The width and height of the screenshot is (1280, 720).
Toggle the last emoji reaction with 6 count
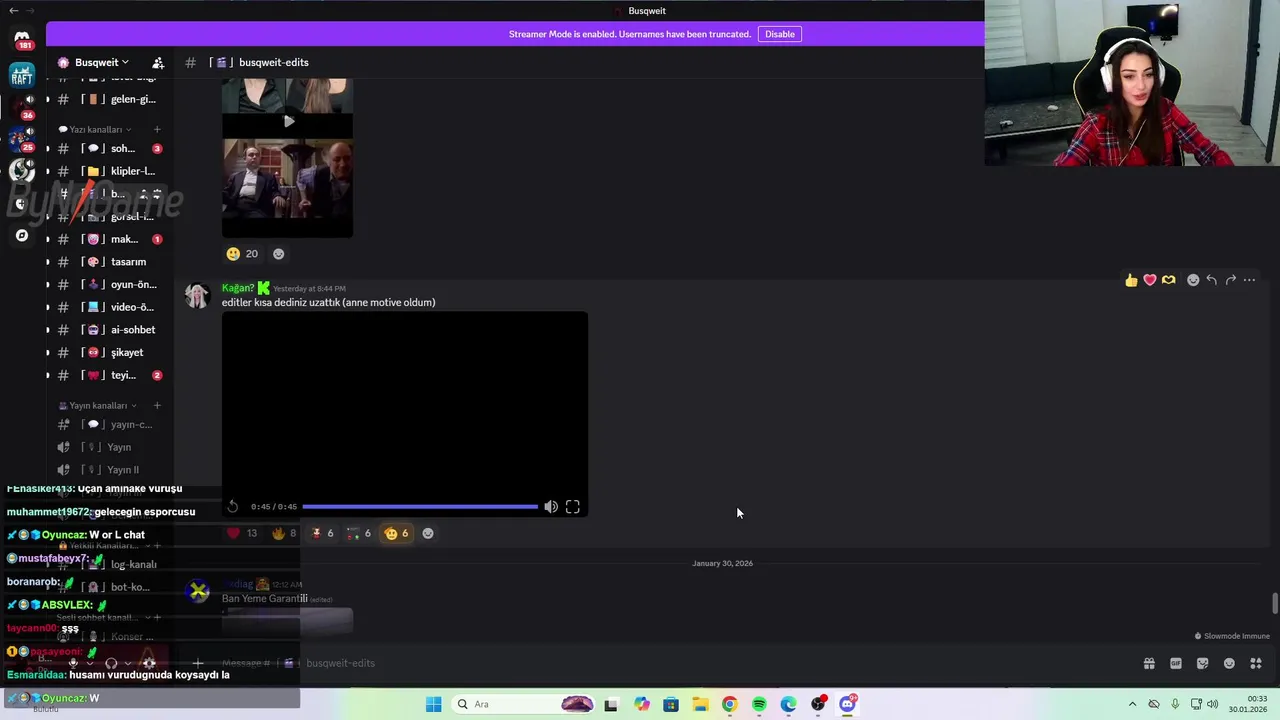(397, 533)
